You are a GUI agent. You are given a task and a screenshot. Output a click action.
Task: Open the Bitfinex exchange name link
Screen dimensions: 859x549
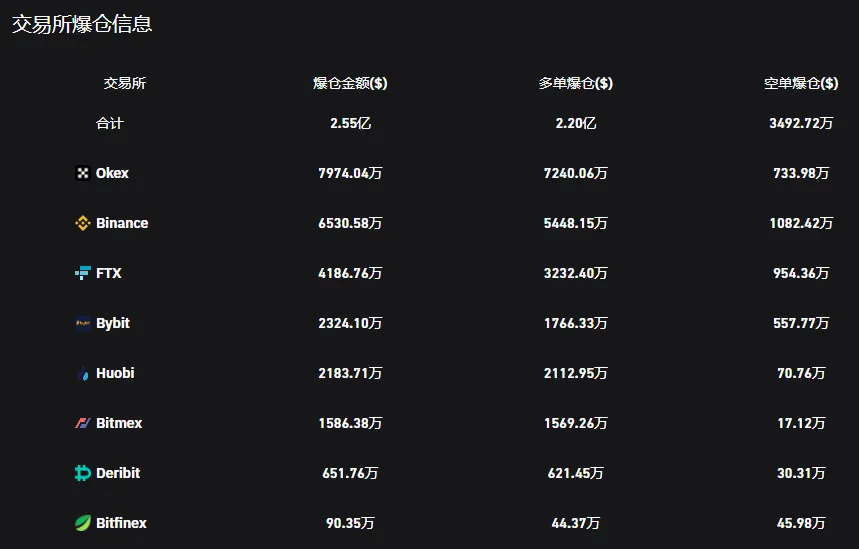[121, 523]
